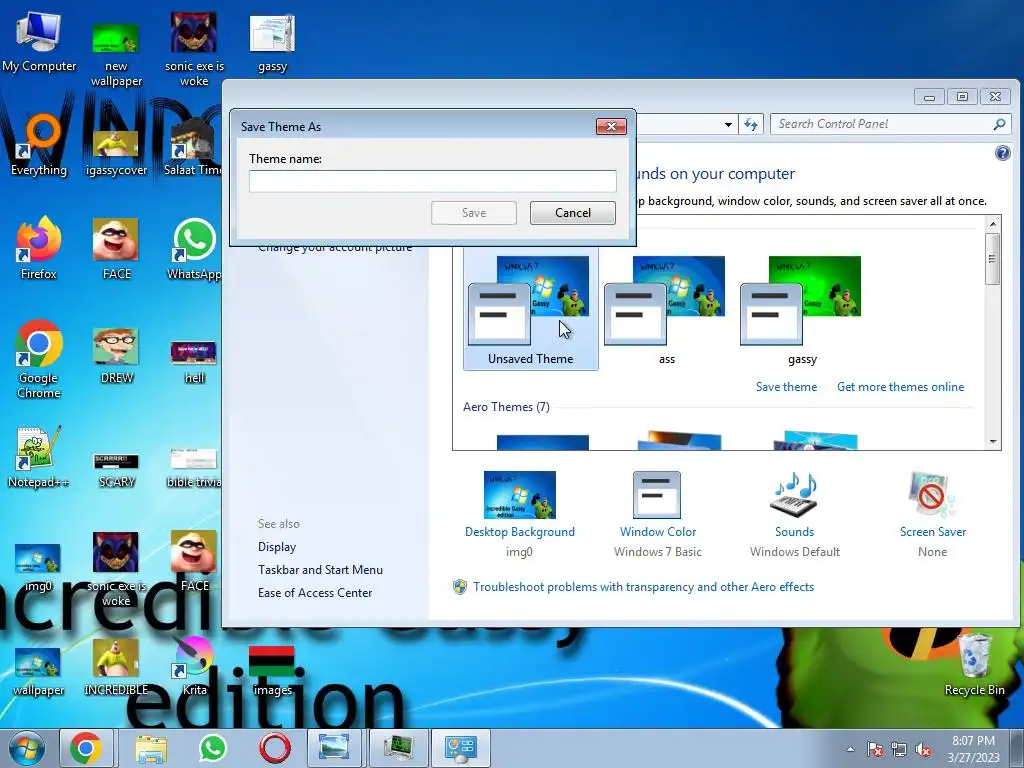This screenshot has width=1024, height=768.
Task: Open the muted volume tray icon
Action: pos(923,749)
